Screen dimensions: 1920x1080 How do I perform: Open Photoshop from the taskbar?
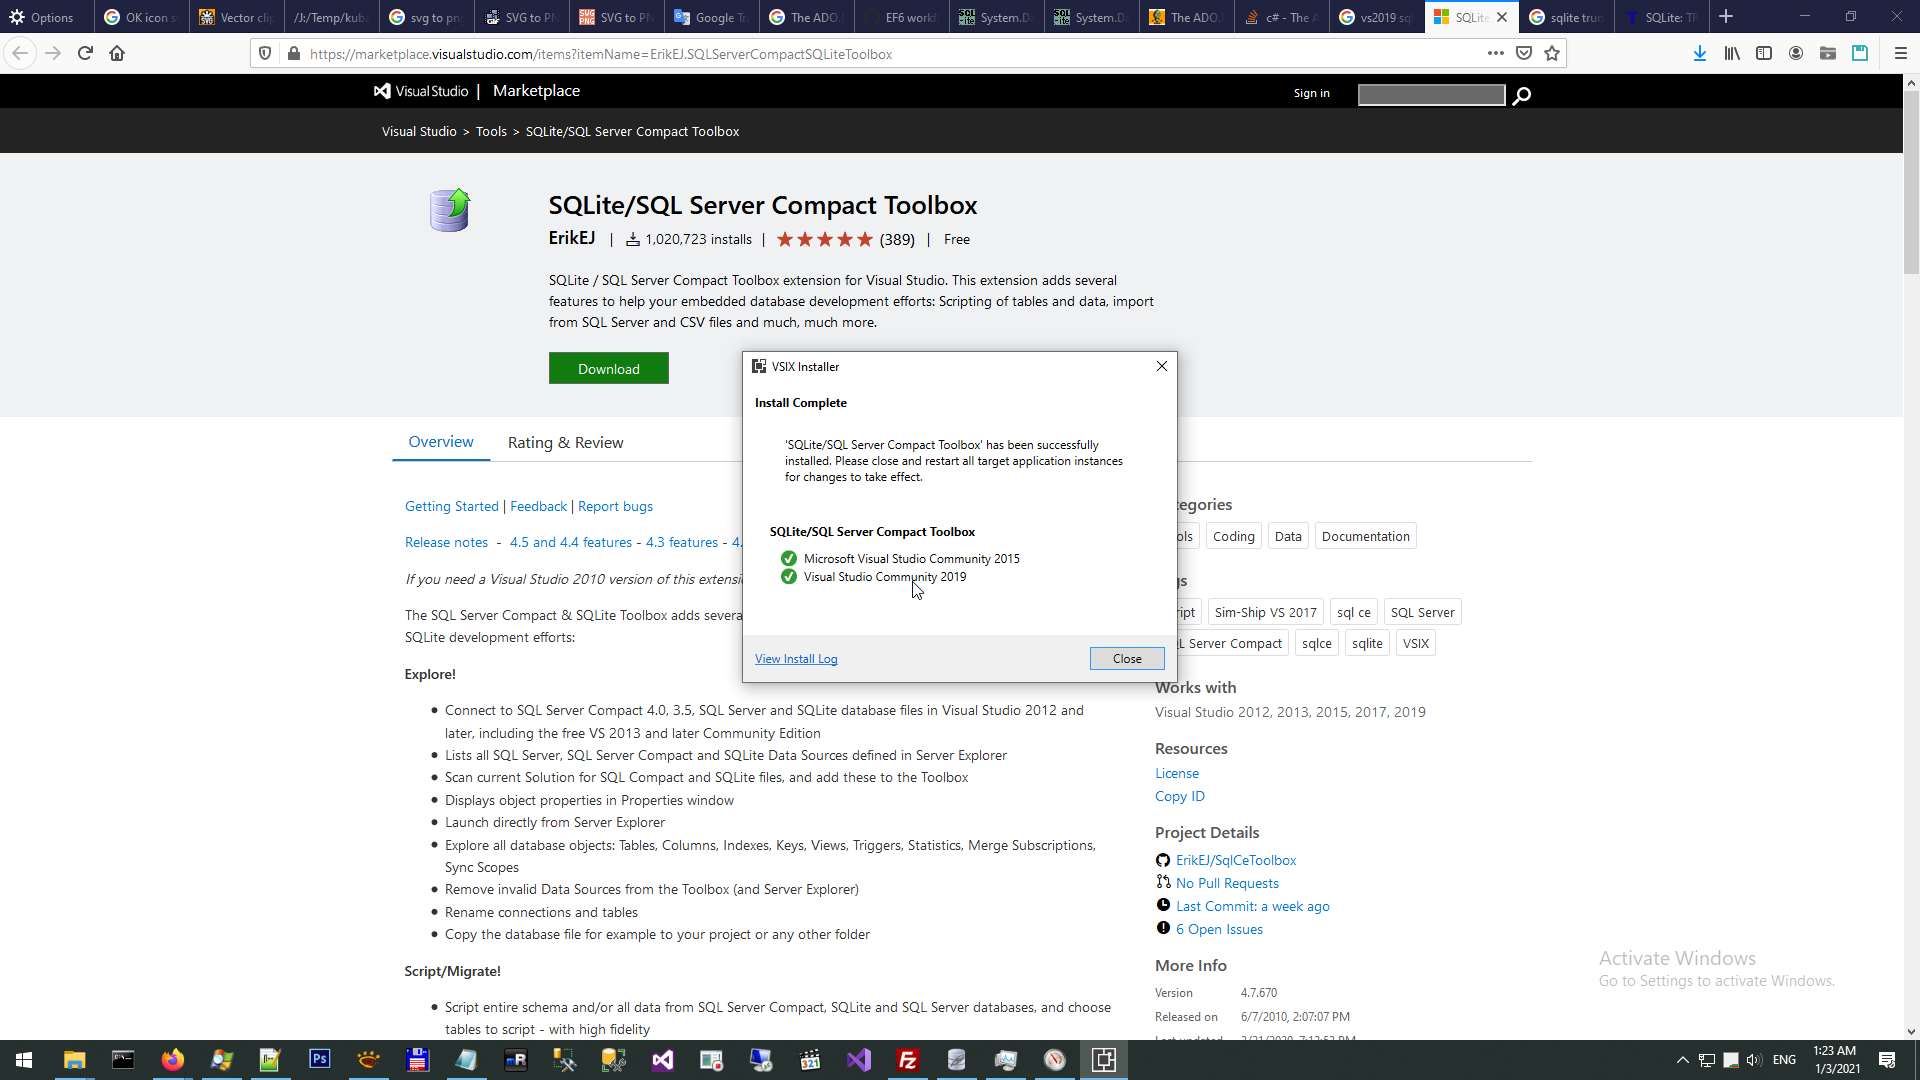coord(319,1059)
